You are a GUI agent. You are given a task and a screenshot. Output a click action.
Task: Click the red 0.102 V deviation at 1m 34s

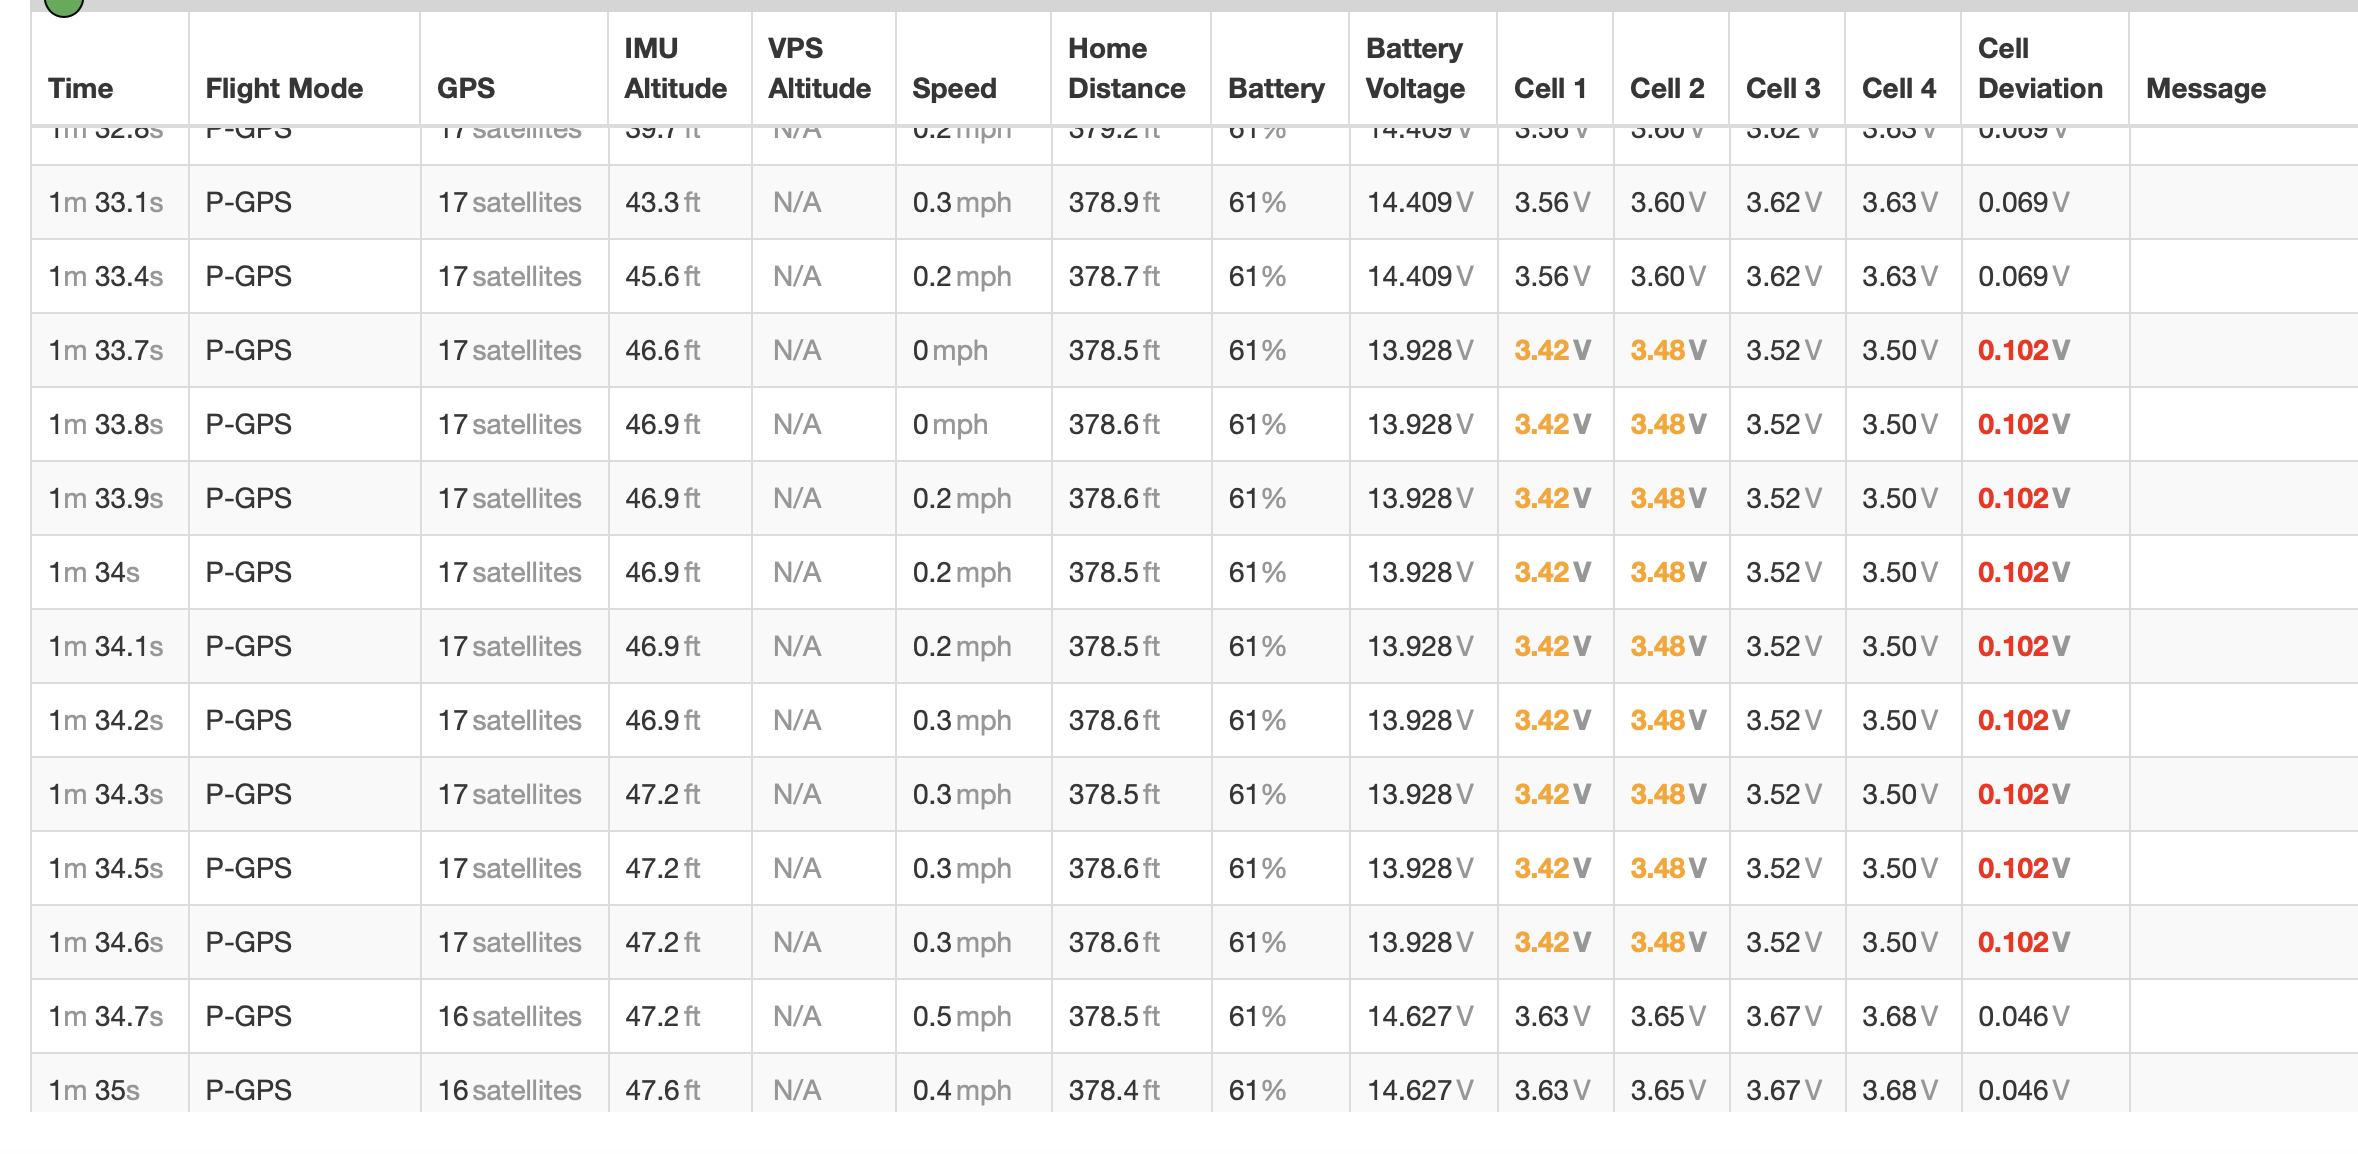click(2024, 572)
